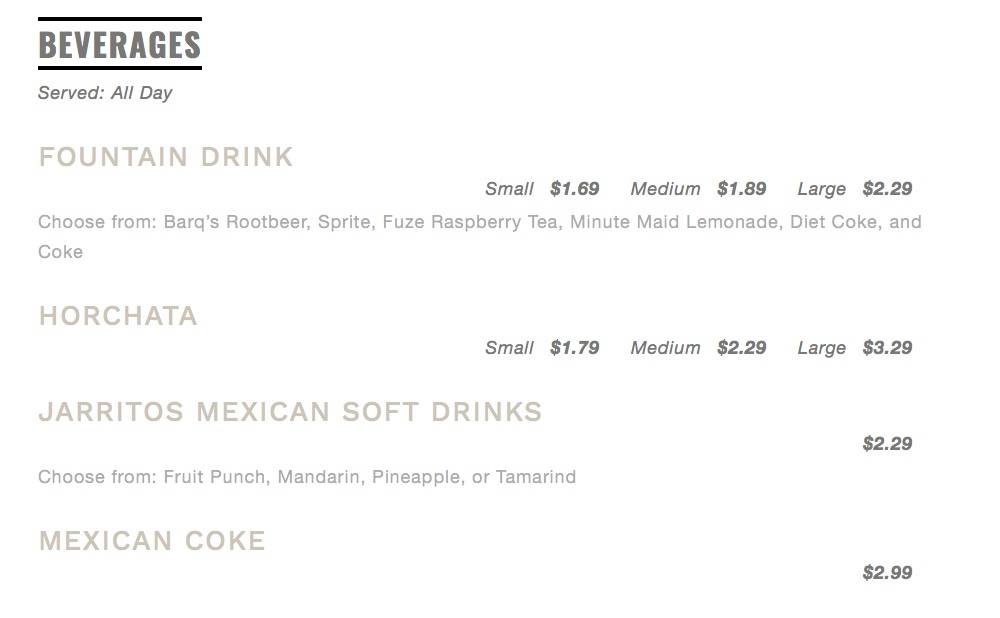
Task: Click the Fountain Drink Small label
Action: pyautogui.click(x=509, y=189)
